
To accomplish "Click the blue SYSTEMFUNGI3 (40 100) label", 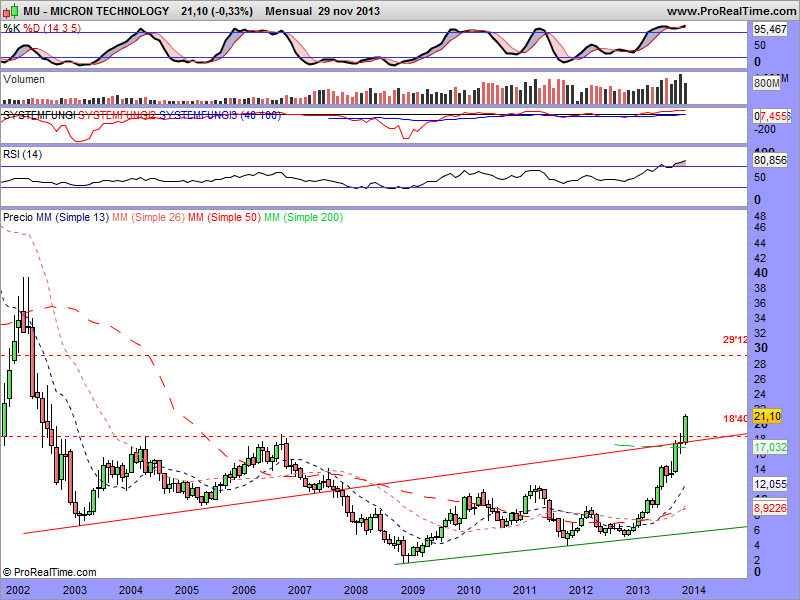I will [220, 115].
